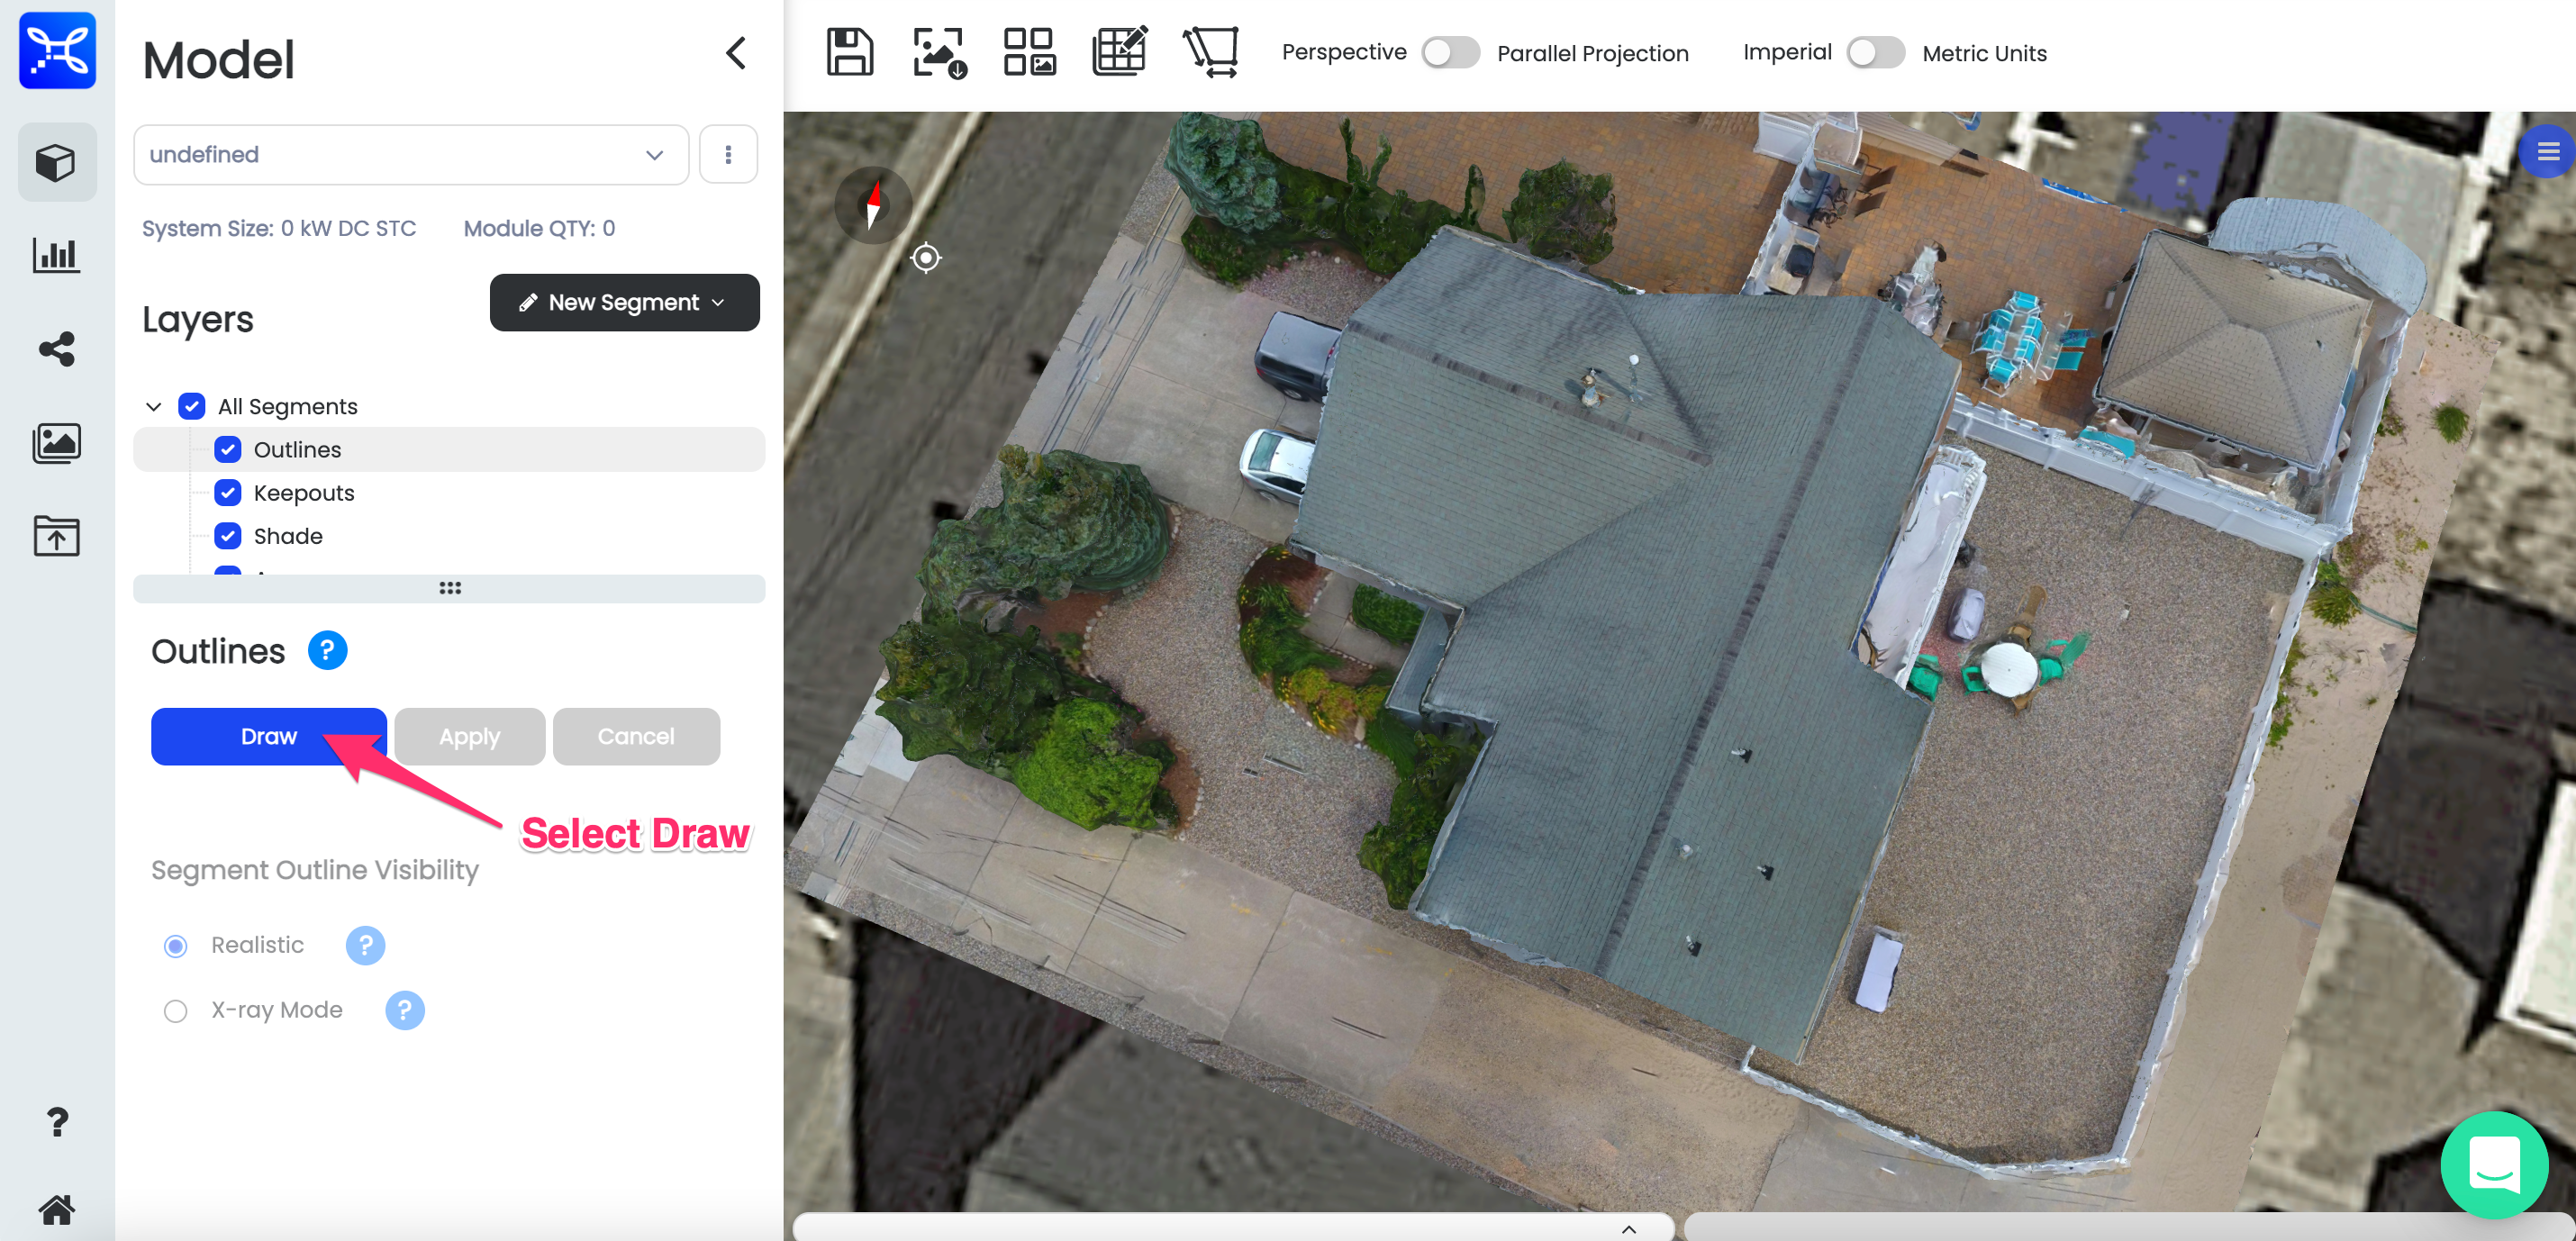
Task: Click the Draw button
Action: pos(269,736)
